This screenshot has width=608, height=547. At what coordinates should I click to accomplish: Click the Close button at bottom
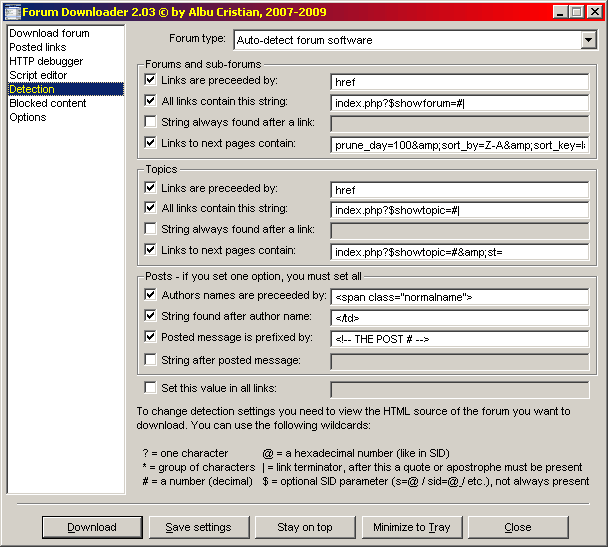518,527
